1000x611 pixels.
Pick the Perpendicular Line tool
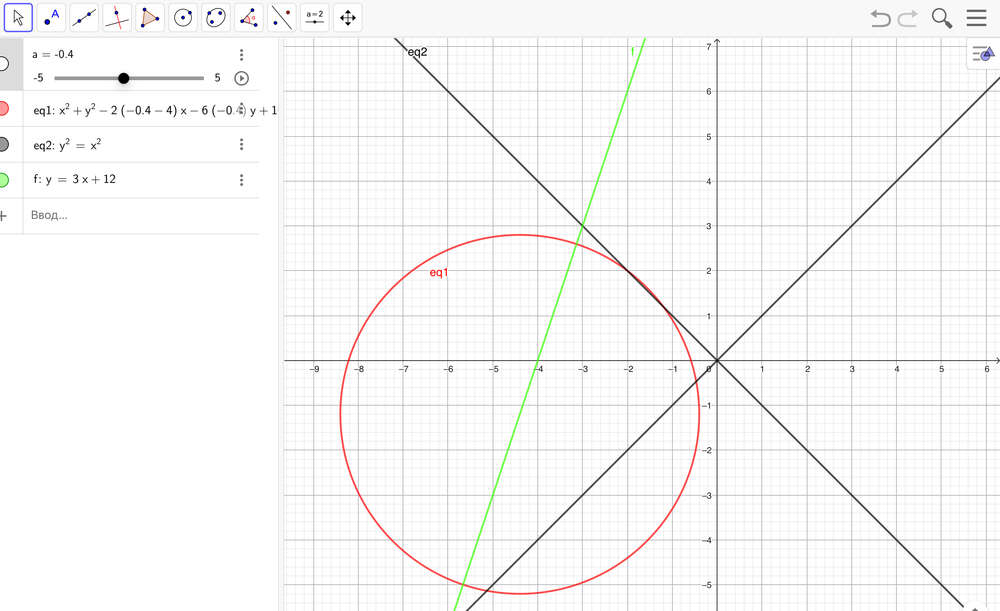point(117,17)
